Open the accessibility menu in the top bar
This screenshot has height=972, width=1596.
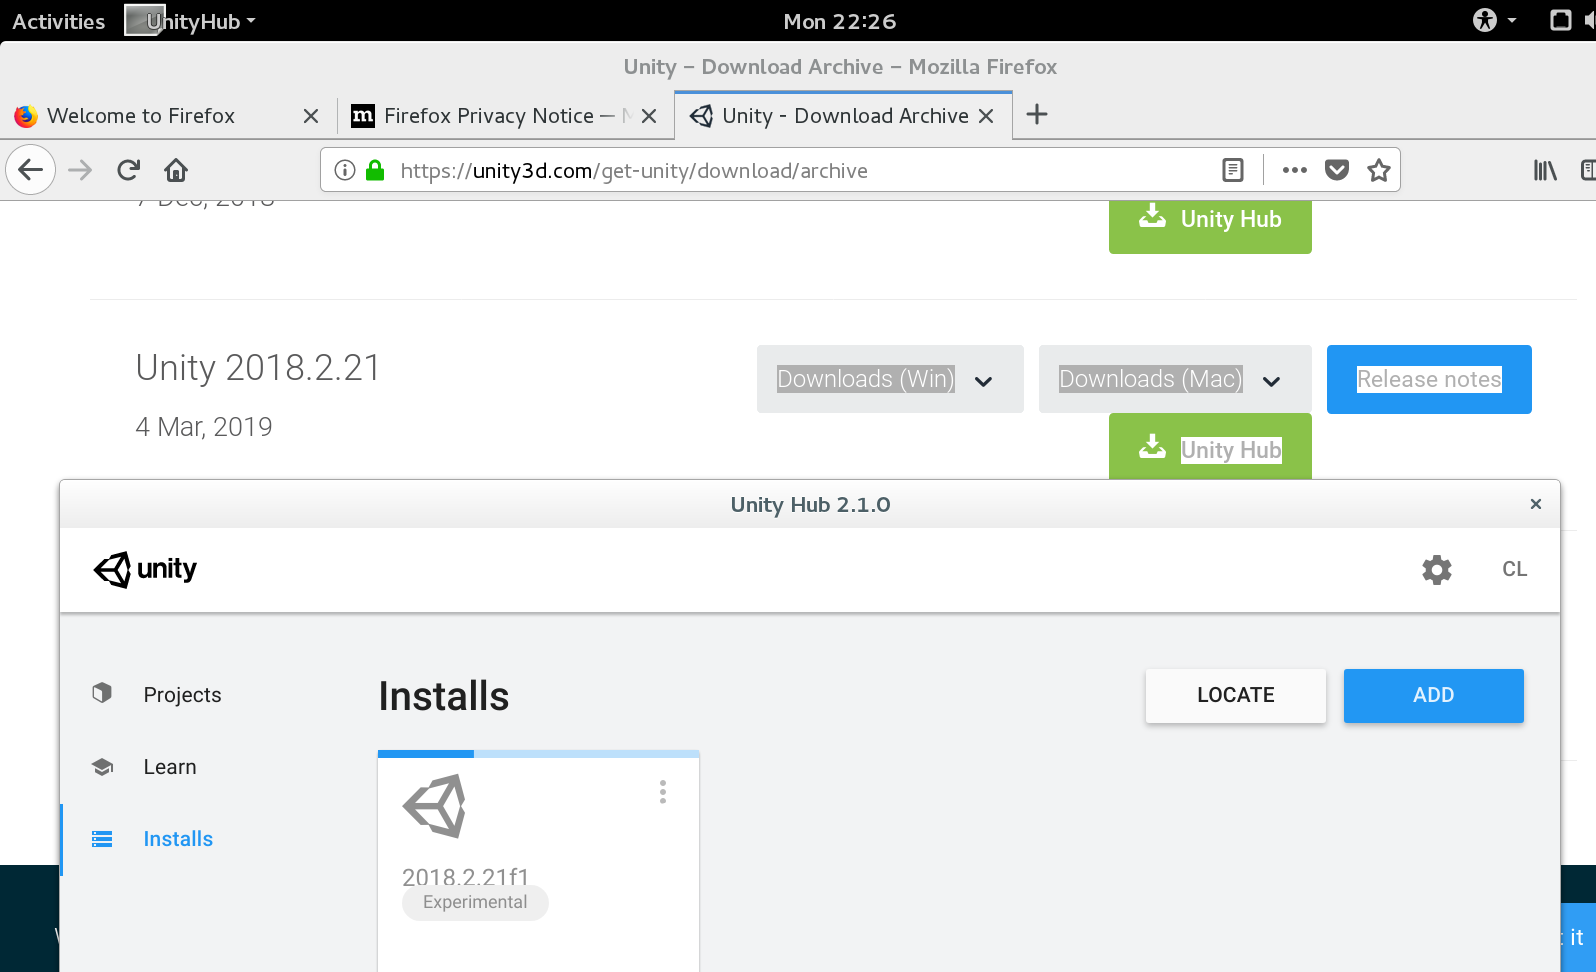(1494, 20)
